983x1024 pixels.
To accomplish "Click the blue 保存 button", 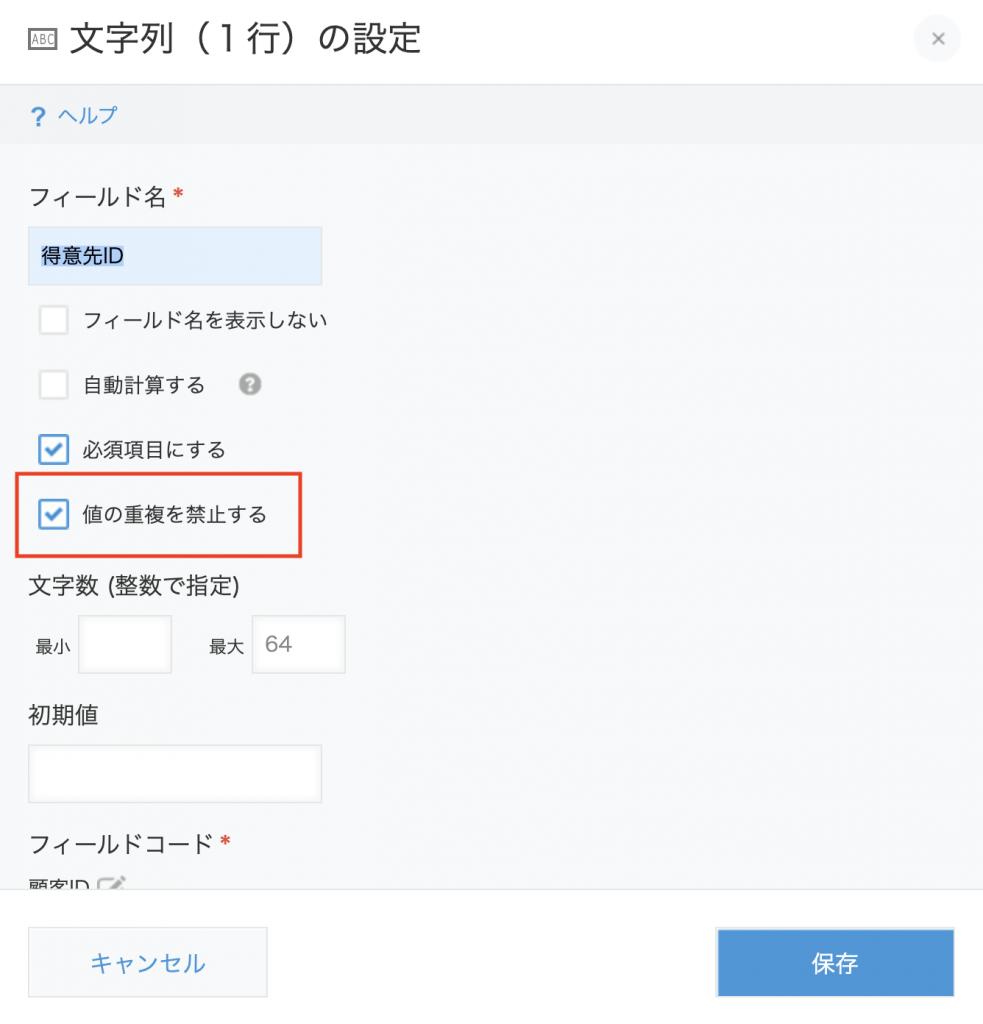I will 835,963.
